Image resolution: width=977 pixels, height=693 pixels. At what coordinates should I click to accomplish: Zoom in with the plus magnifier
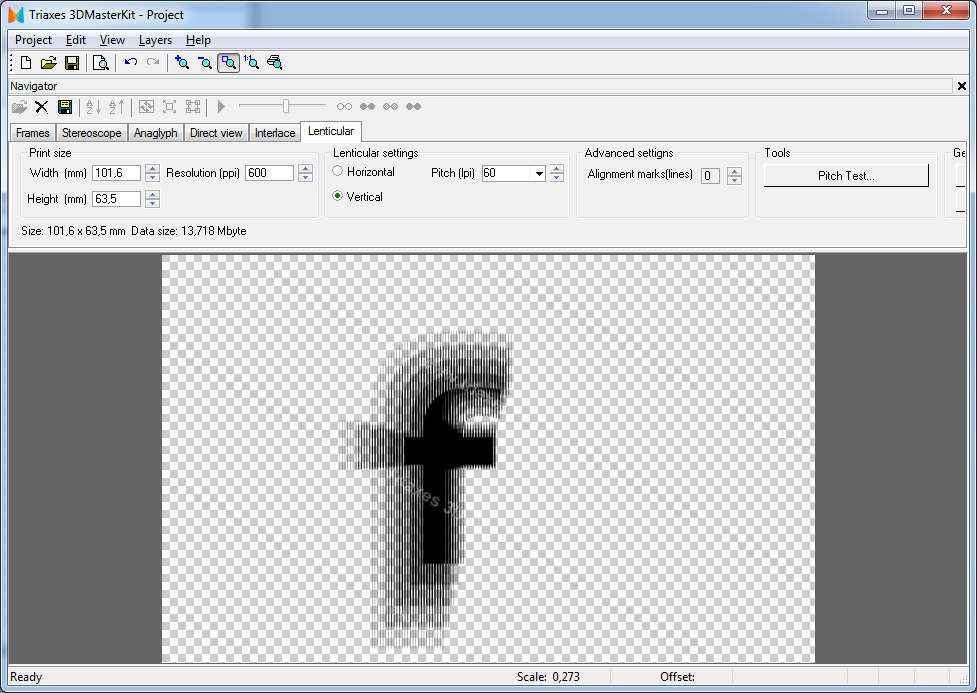181,62
